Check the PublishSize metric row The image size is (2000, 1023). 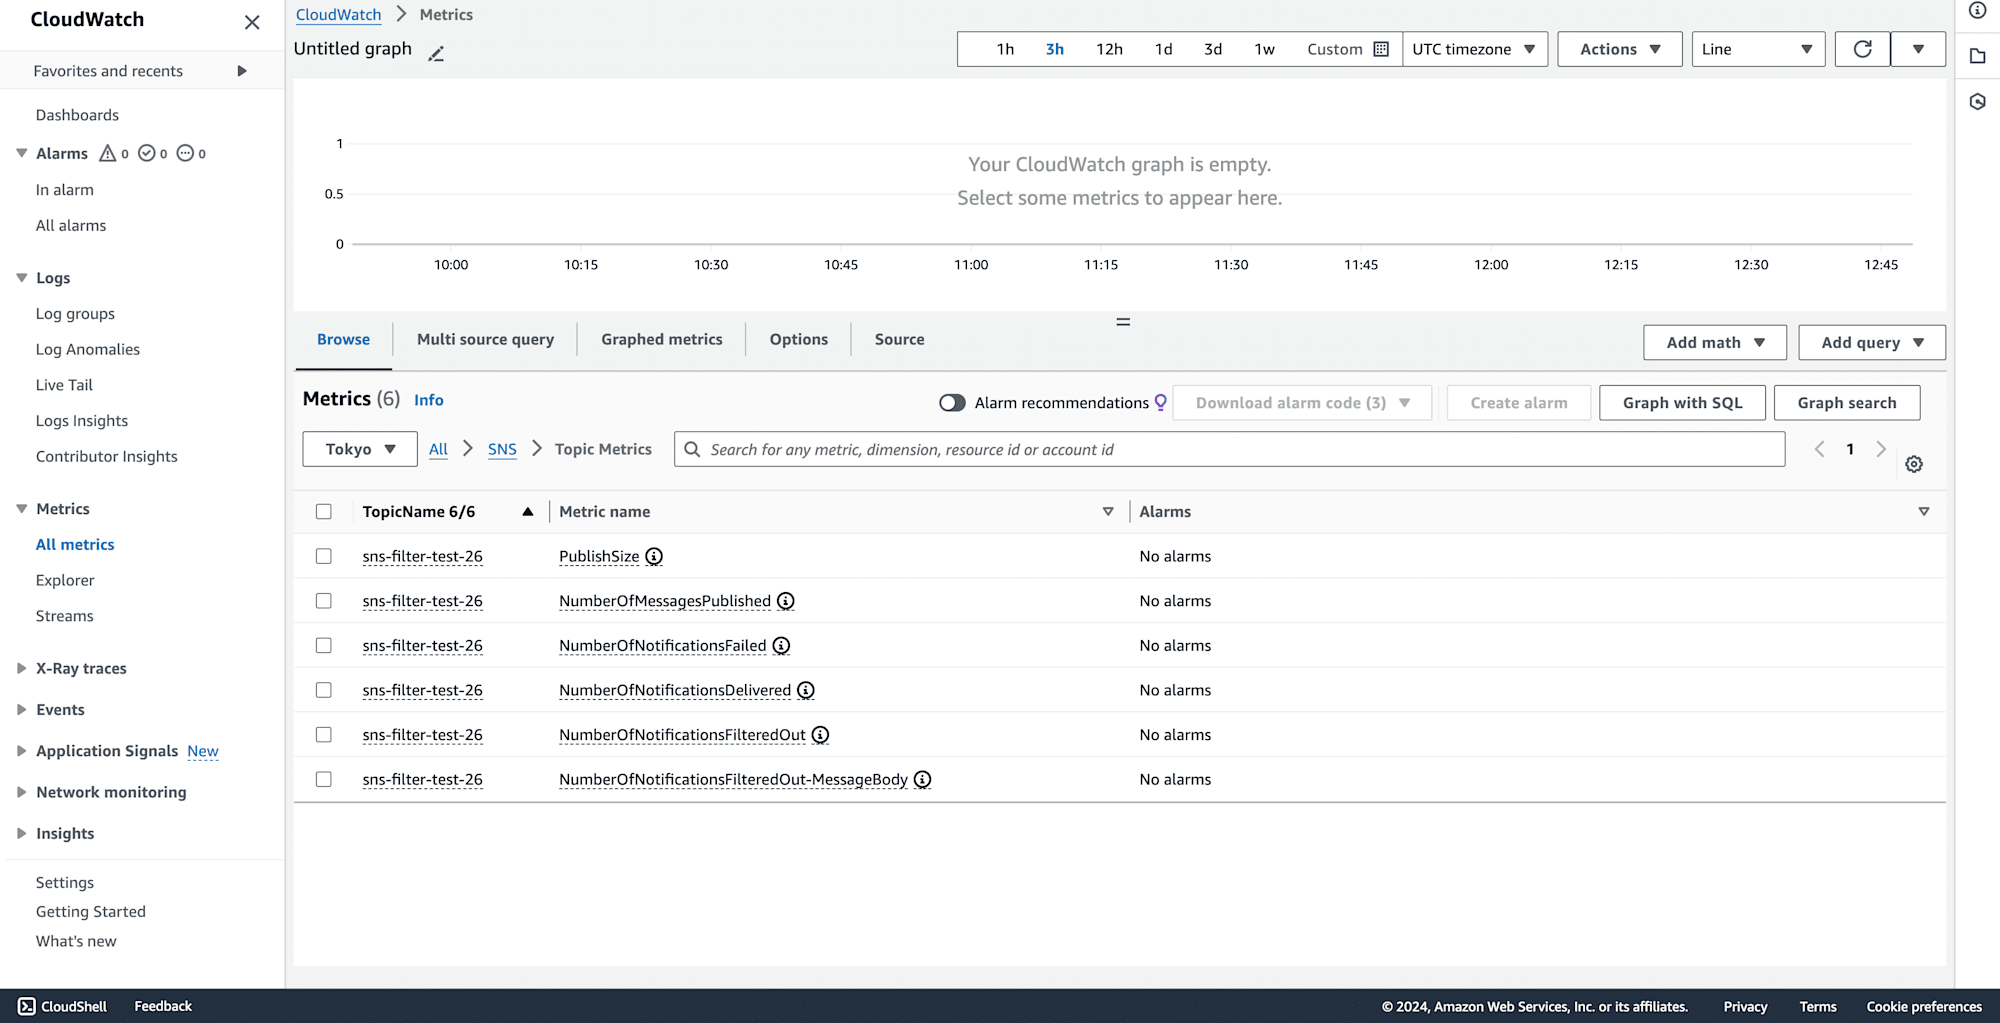(x=324, y=556)
